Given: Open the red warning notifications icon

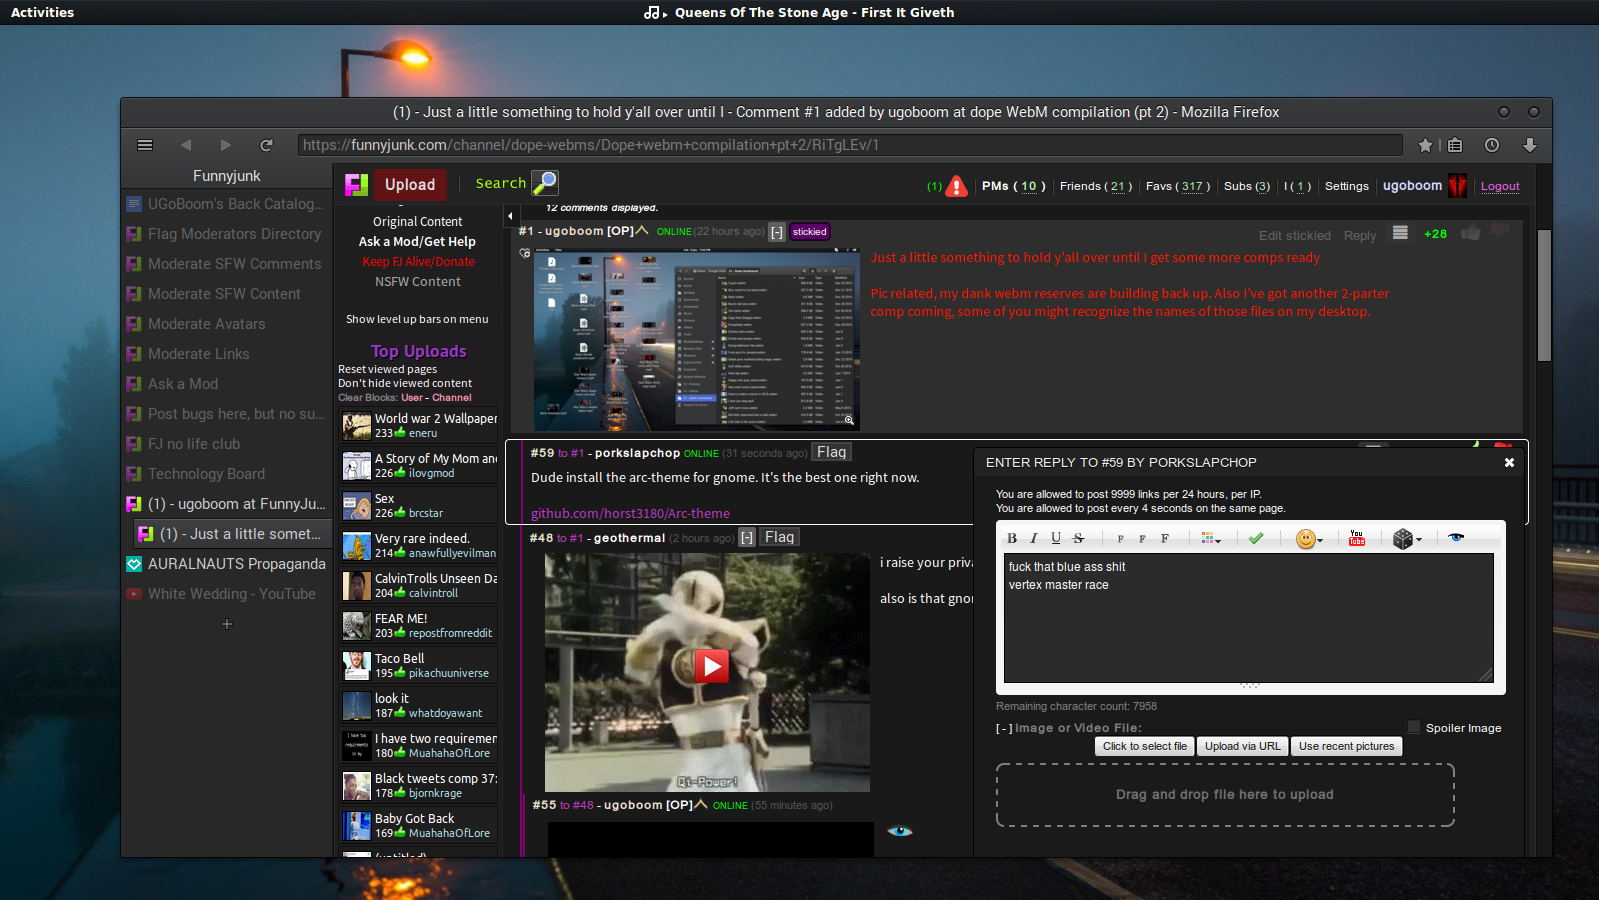Looking at the screenshot, I should 957,186.
